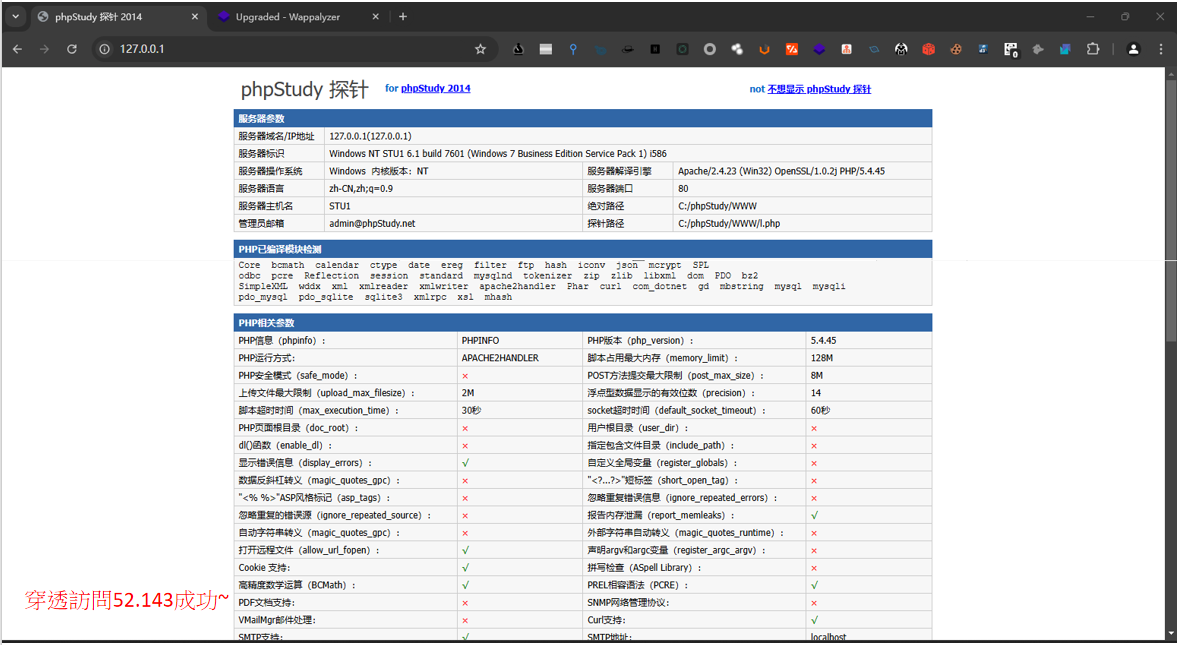The width and height of the screenshot is (1177, 645).
Task: Click the white dice icon with 0 badge
Action: (1010, 50)
